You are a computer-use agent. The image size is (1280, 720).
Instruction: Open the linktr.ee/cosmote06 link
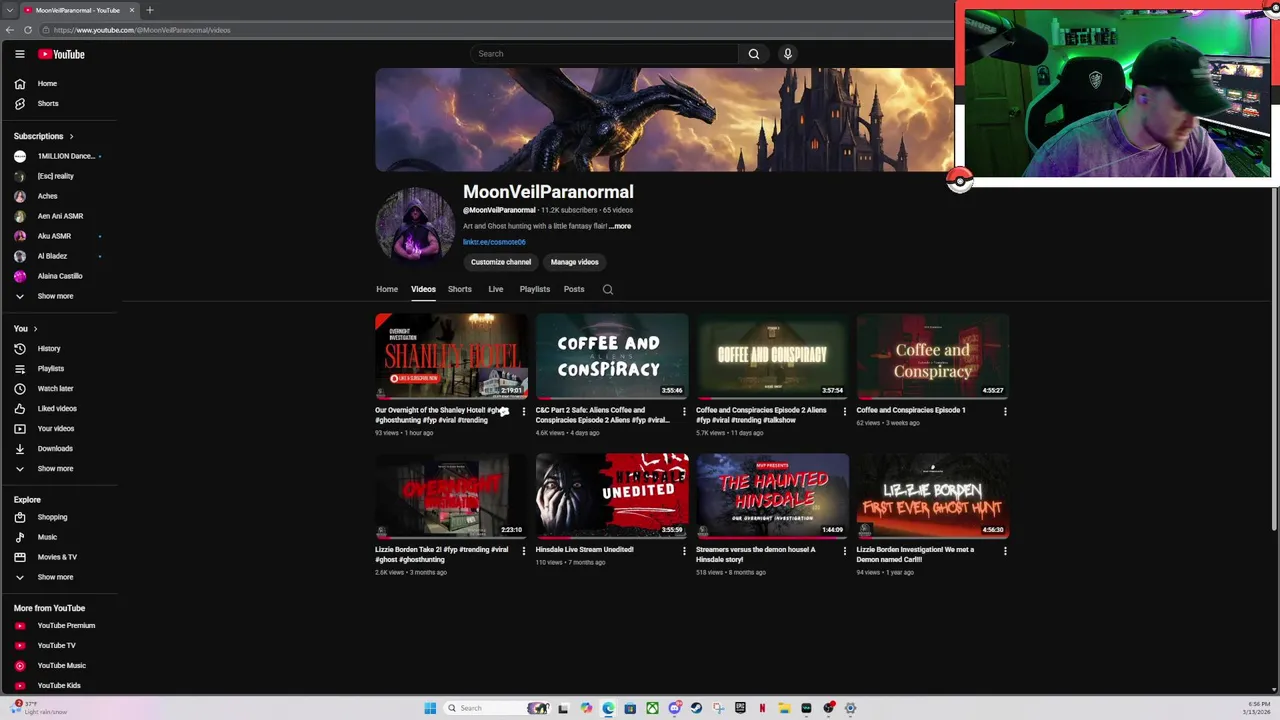tap(494, 242)
